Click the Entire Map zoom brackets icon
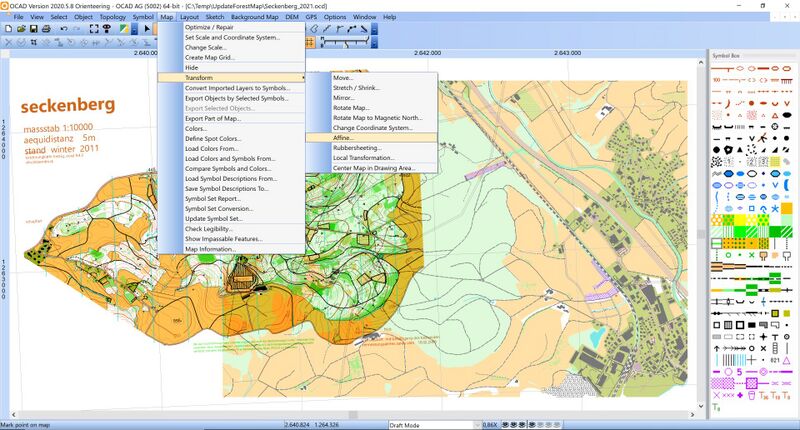The image size is (800, 430). coord(94,29)
